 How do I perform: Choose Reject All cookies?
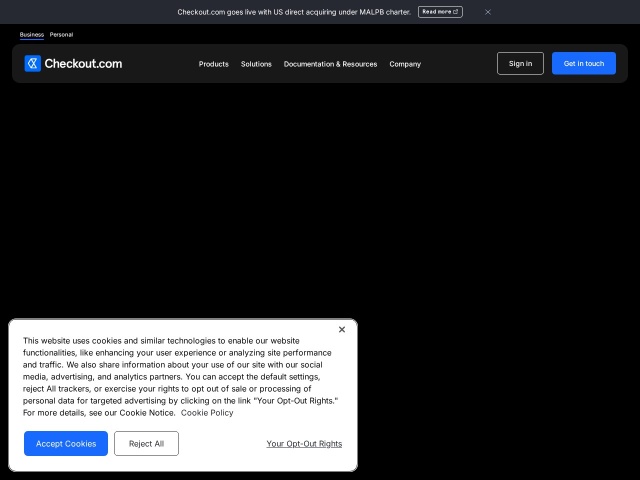pos(146,443)
